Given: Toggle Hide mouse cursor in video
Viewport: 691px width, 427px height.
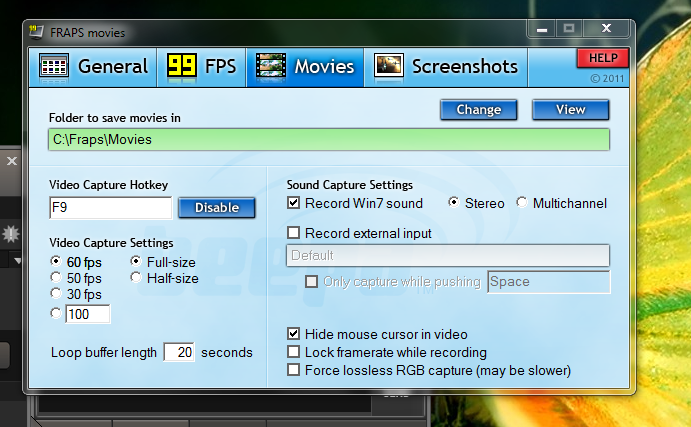Looking at the screenshot, I should pyautogui.click(x=293, y=334).
